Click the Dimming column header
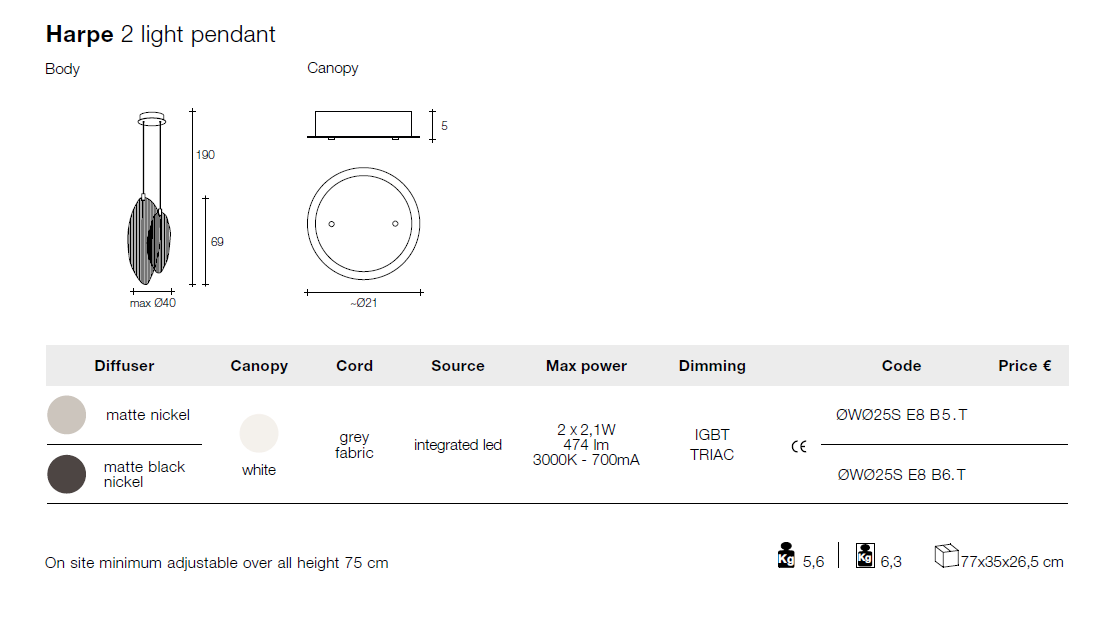Screen dimensions: 1095x621 (x=712, y=366)
